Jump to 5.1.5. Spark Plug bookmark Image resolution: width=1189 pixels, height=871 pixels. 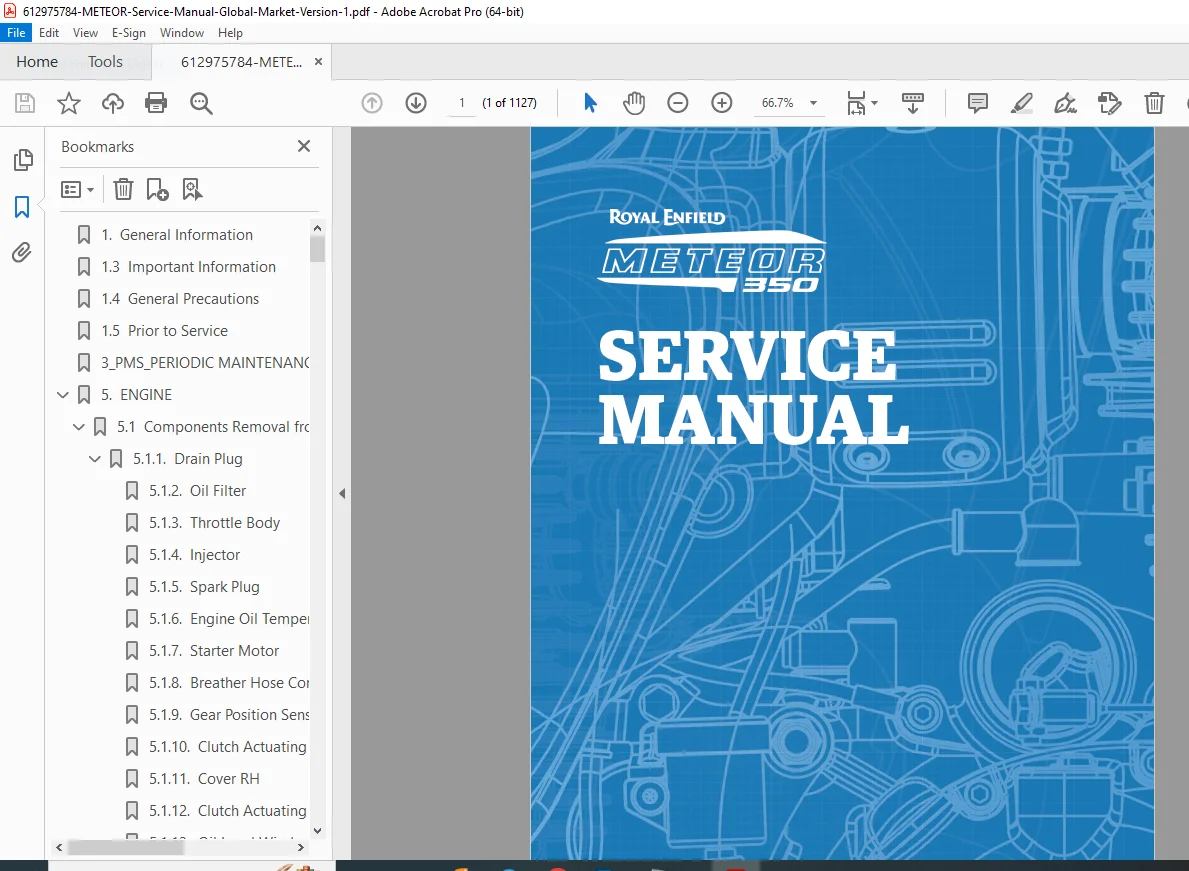(204, 587)
